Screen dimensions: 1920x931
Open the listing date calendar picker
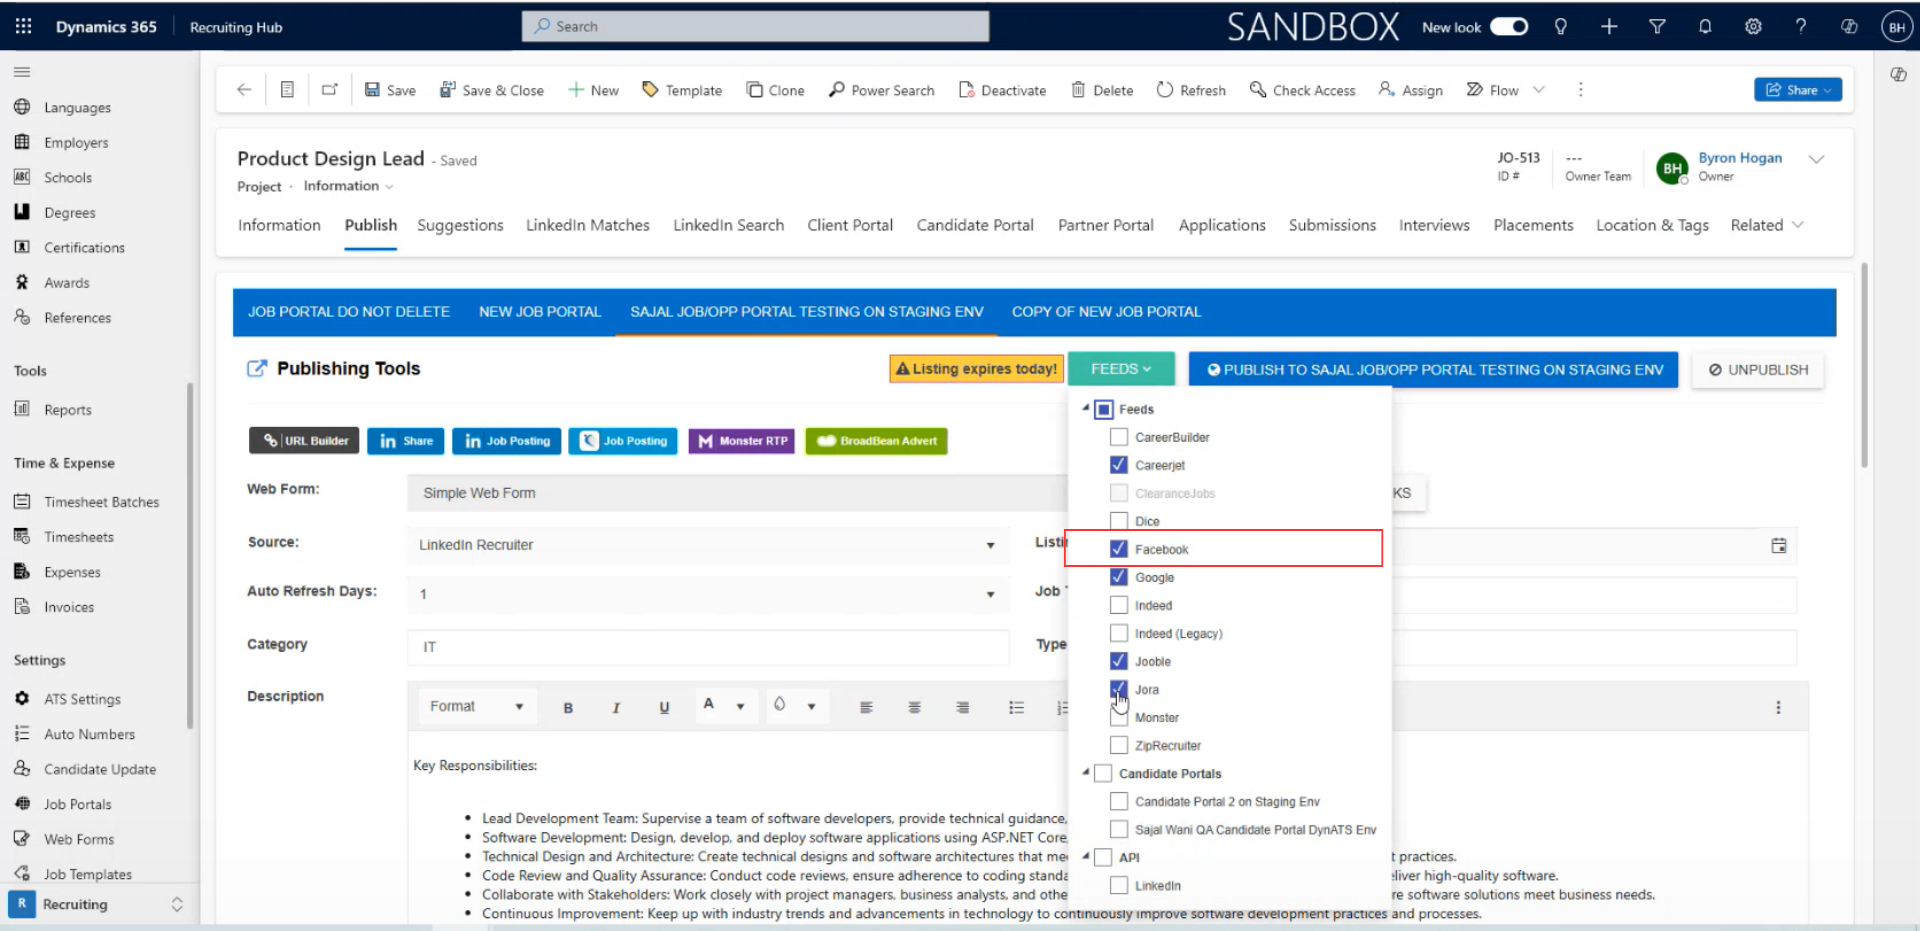click(x=1779, y=546)
